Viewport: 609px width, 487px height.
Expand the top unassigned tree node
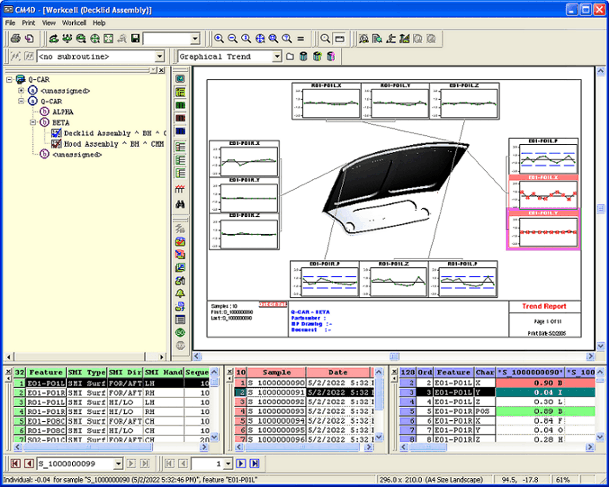pos(22,91)
